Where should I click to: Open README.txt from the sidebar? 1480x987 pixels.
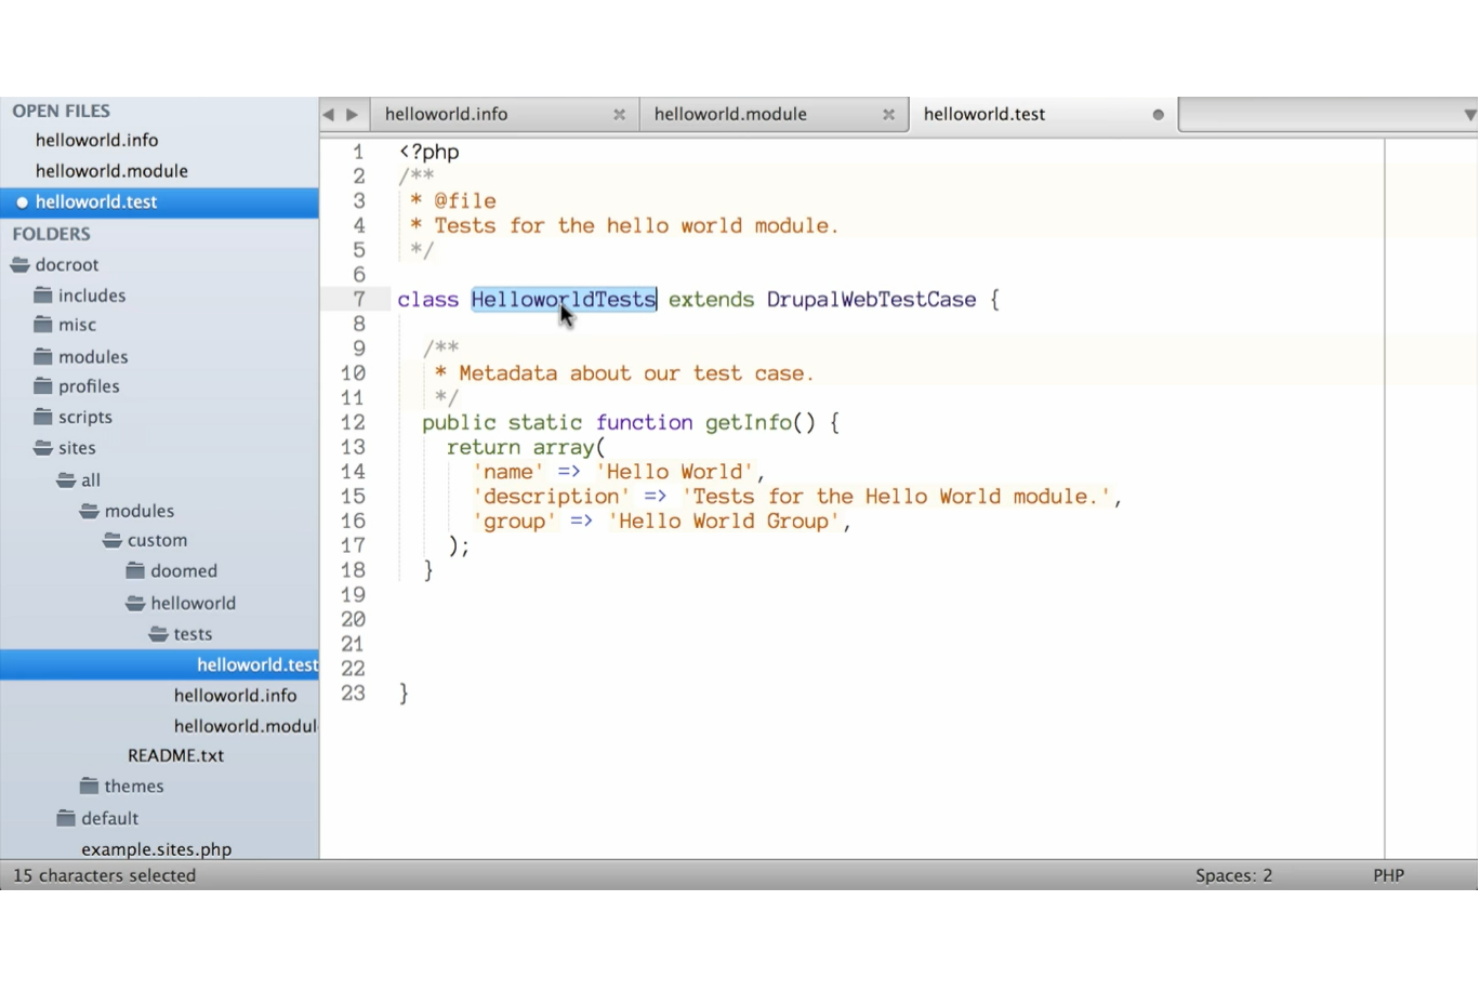[176, 755]
